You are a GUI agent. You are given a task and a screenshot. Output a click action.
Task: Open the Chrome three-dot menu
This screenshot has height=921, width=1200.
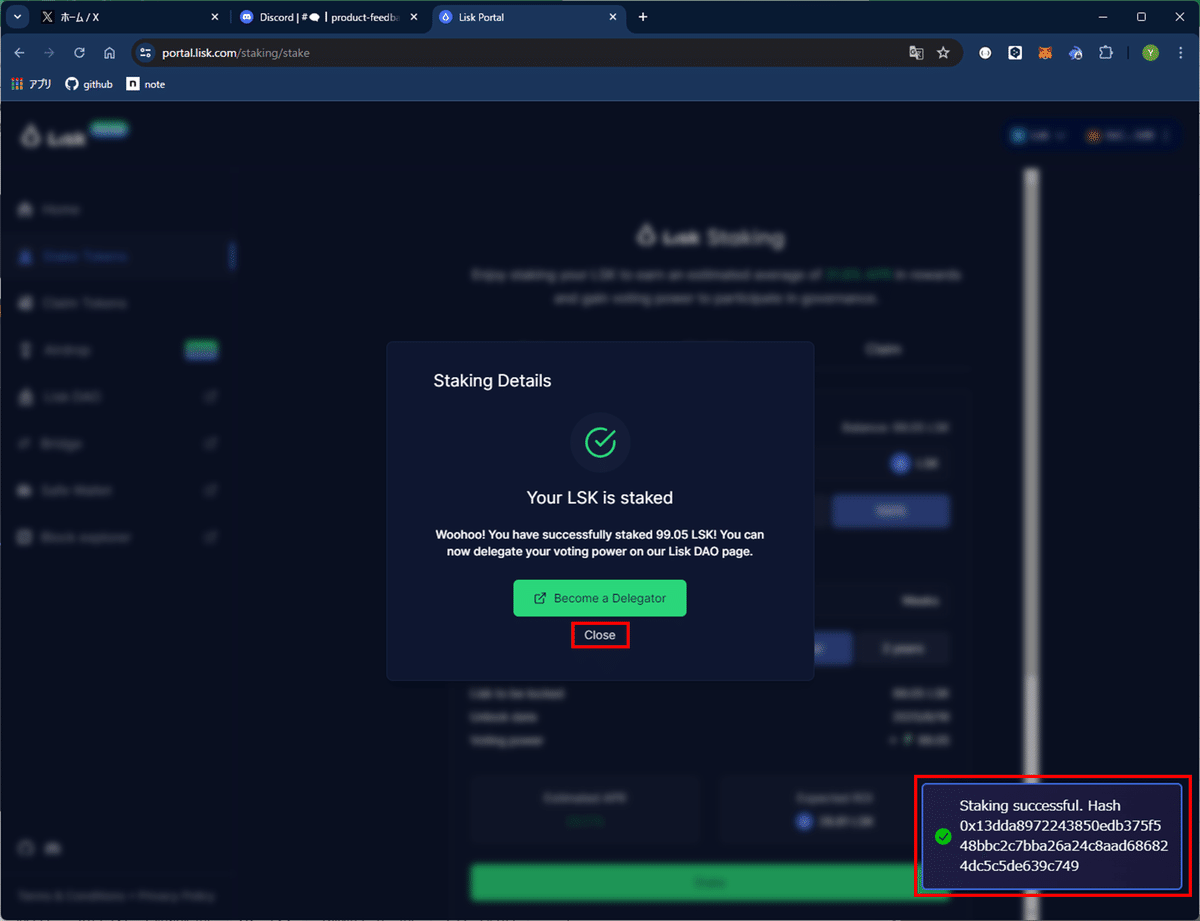[1180, 53]
